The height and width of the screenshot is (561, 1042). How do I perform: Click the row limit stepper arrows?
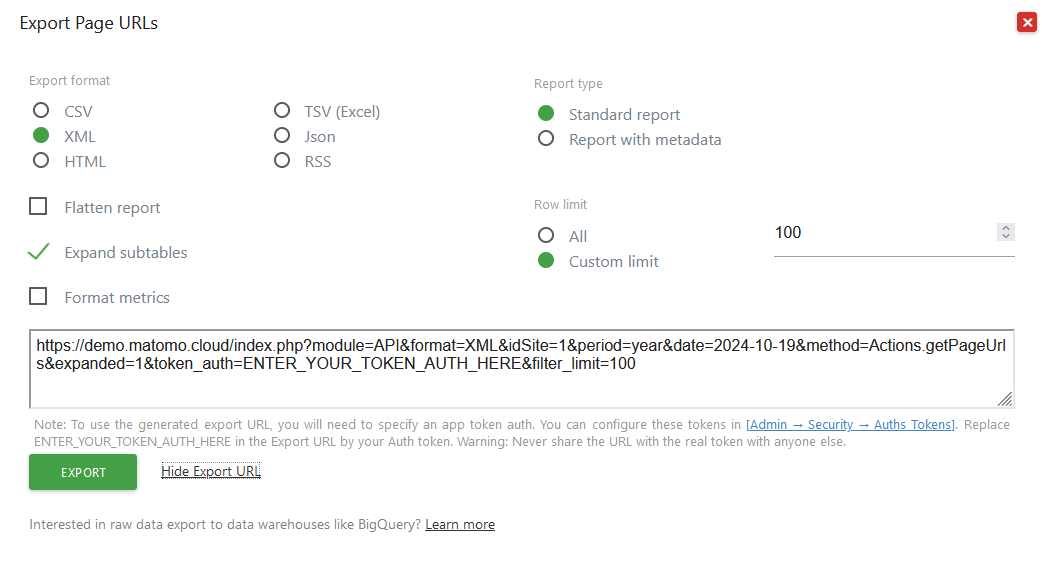1006,232
